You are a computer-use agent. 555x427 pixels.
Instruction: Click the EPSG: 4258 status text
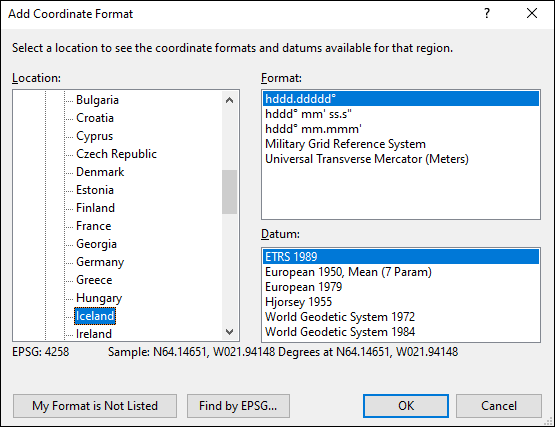pos(41,352)
